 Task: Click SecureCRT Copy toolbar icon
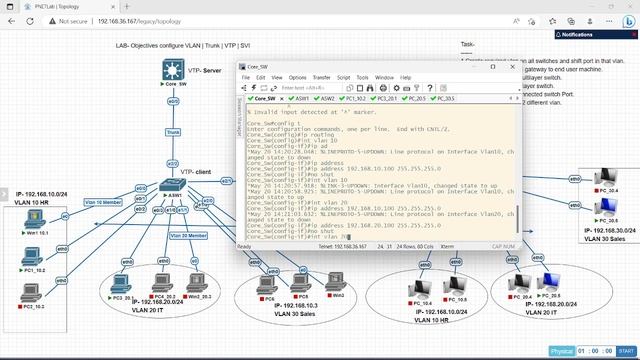349,88
